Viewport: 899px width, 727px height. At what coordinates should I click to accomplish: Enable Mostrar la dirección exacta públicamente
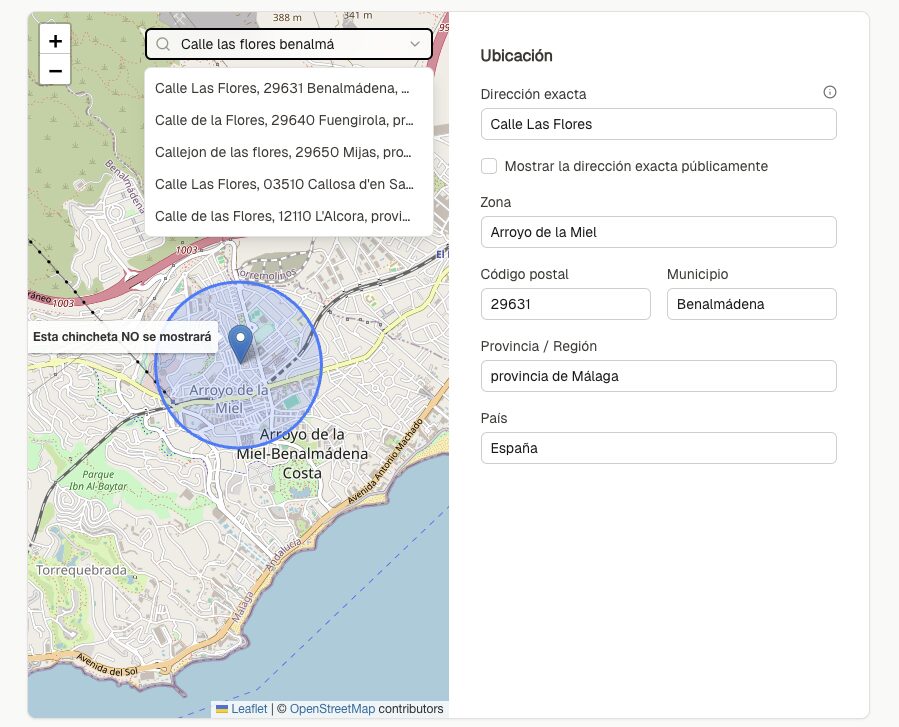tap(489, 166)
